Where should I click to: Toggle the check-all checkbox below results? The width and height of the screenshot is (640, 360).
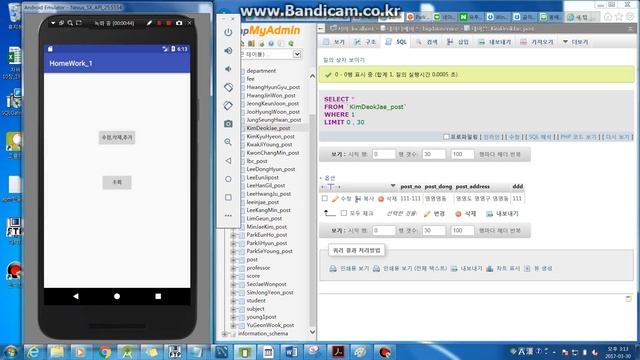(x=344, y=213)
